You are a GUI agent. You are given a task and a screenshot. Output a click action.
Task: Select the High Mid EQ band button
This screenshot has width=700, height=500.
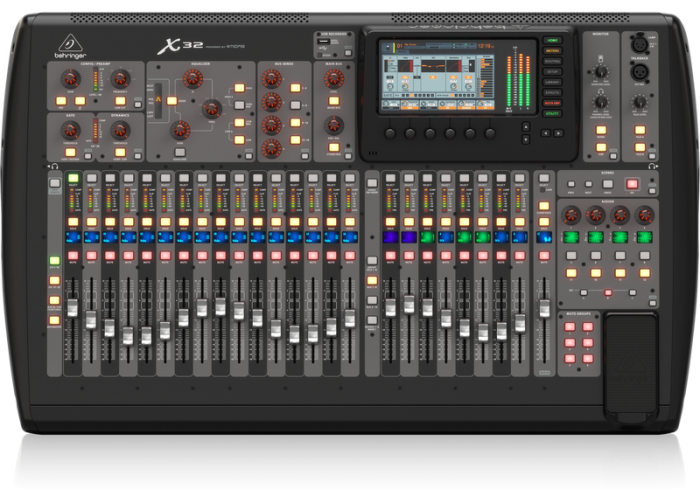click(240, 105)
